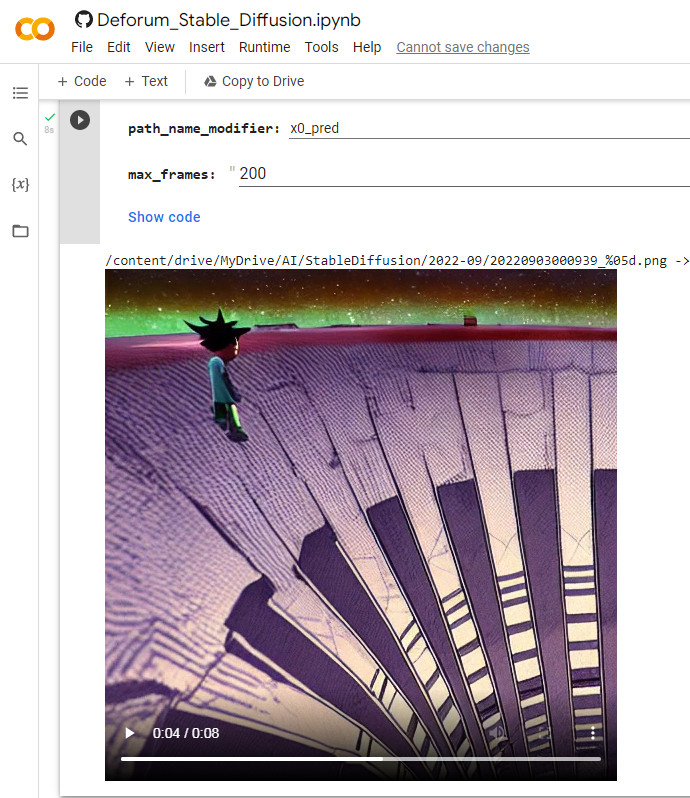Image resolution: width=690 pixels, height=798 pixels.
Task: Open the Insert menu
Action: 207,47
